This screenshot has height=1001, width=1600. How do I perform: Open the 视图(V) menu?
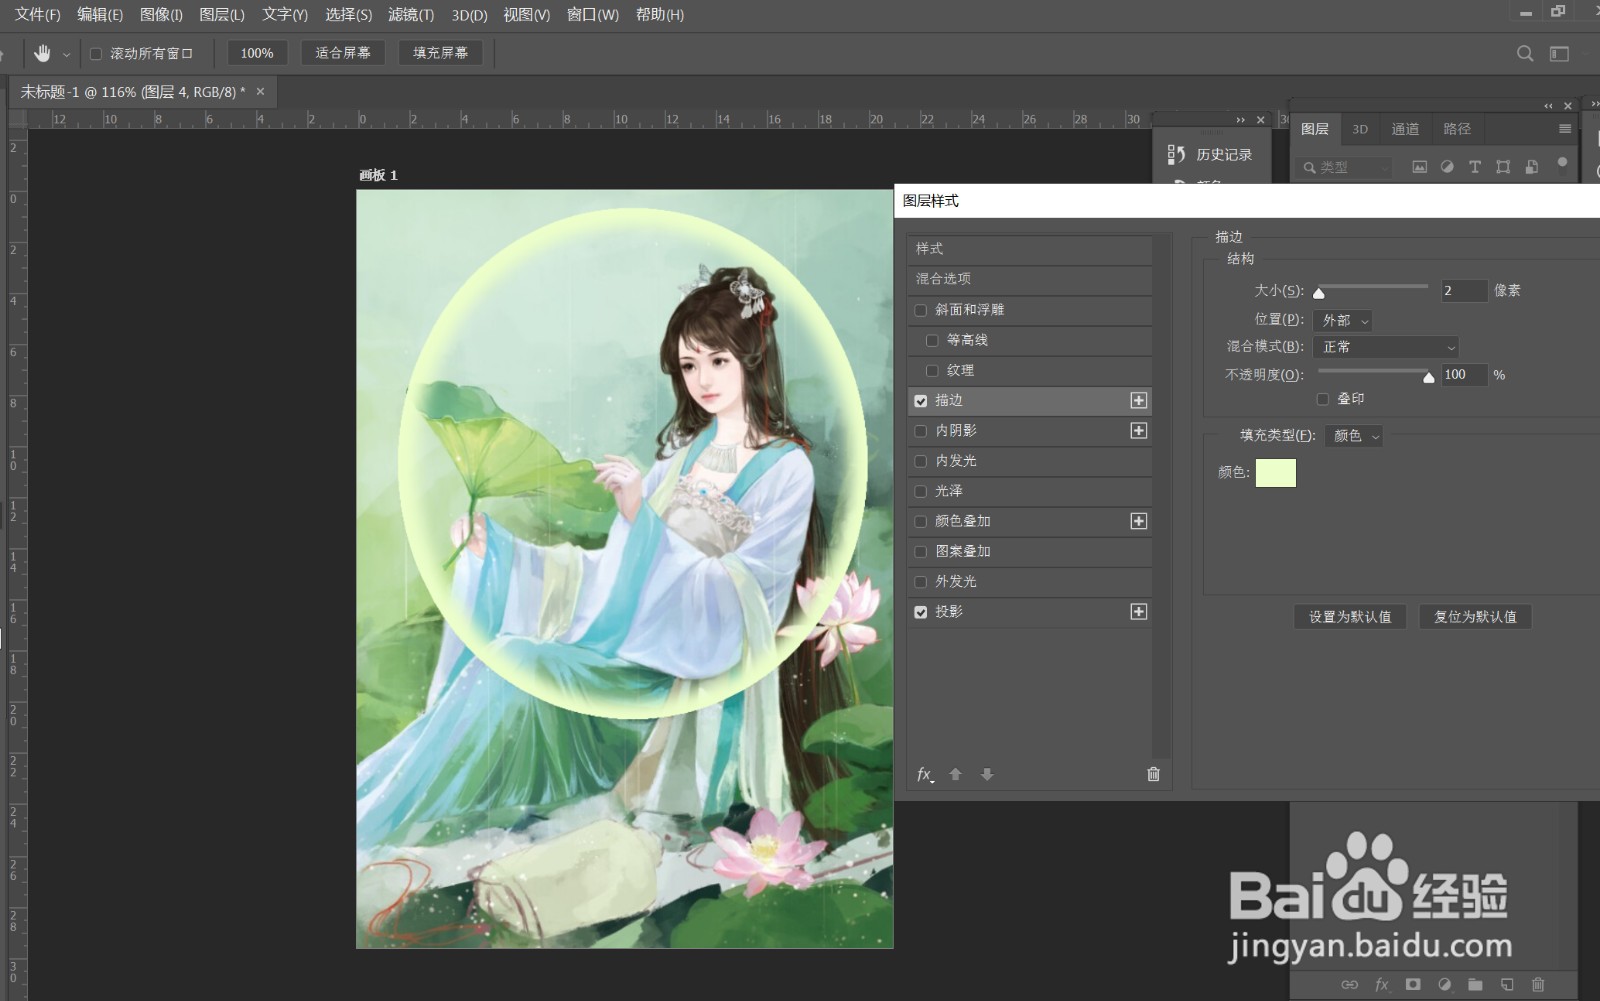coord(526,15)
